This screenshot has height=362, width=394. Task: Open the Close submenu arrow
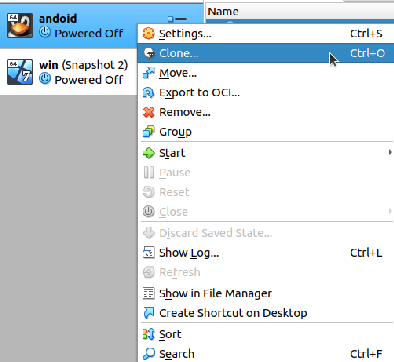(390, 211)
